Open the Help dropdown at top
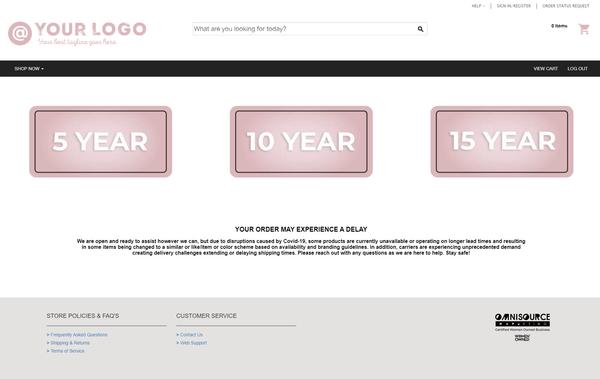600x379 pixels. click(478, 6)
